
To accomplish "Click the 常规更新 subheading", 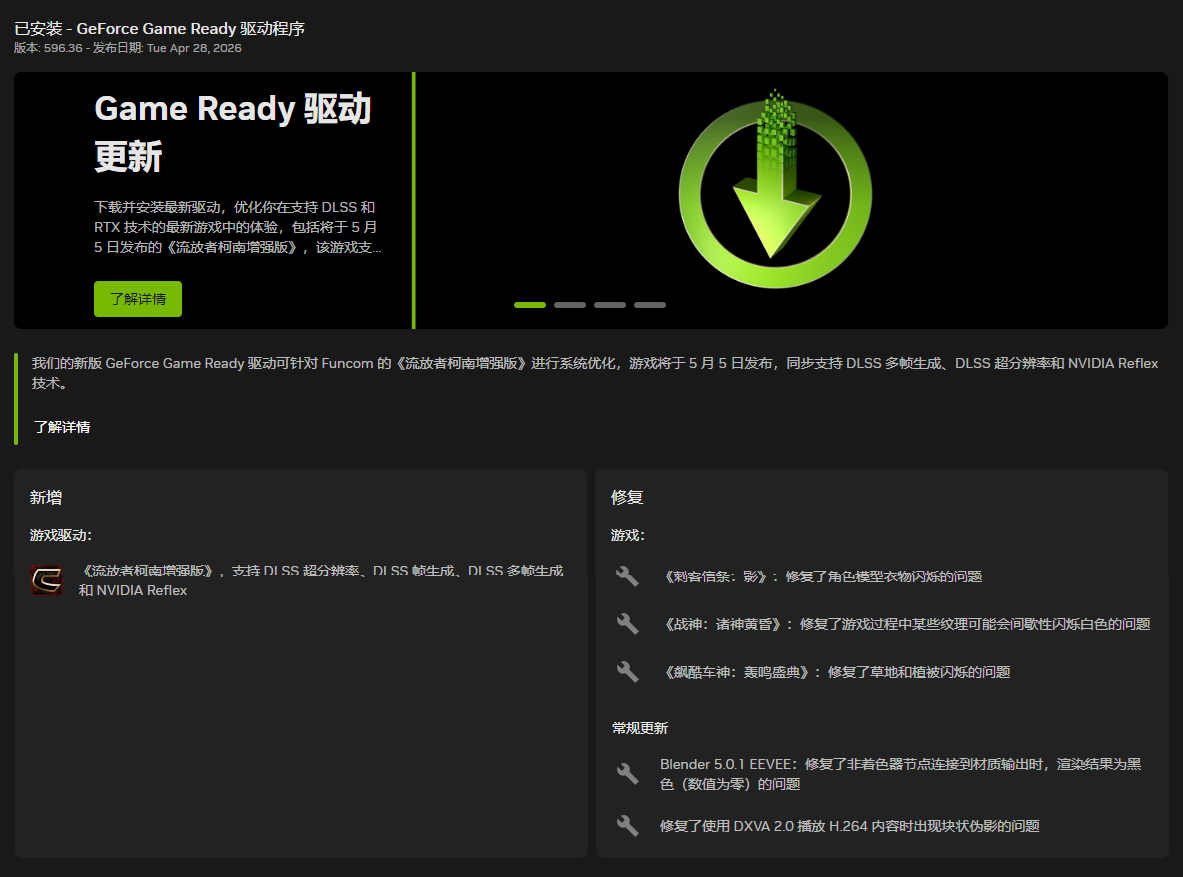I will tap(640, 728).
